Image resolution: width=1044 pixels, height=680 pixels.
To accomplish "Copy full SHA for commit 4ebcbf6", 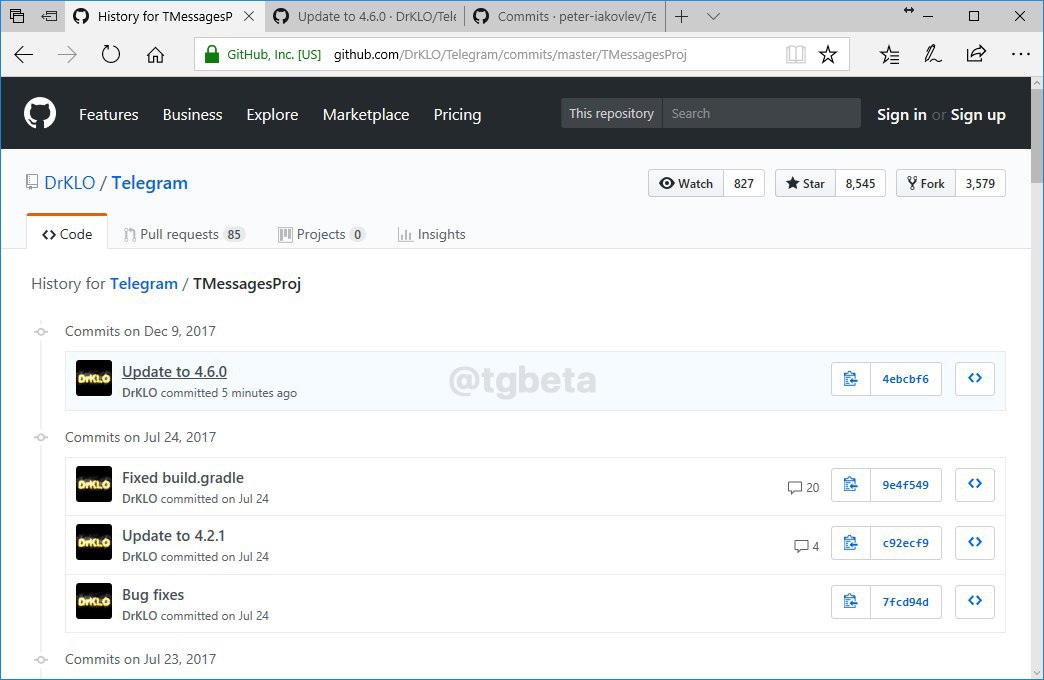I will point(850,379).
